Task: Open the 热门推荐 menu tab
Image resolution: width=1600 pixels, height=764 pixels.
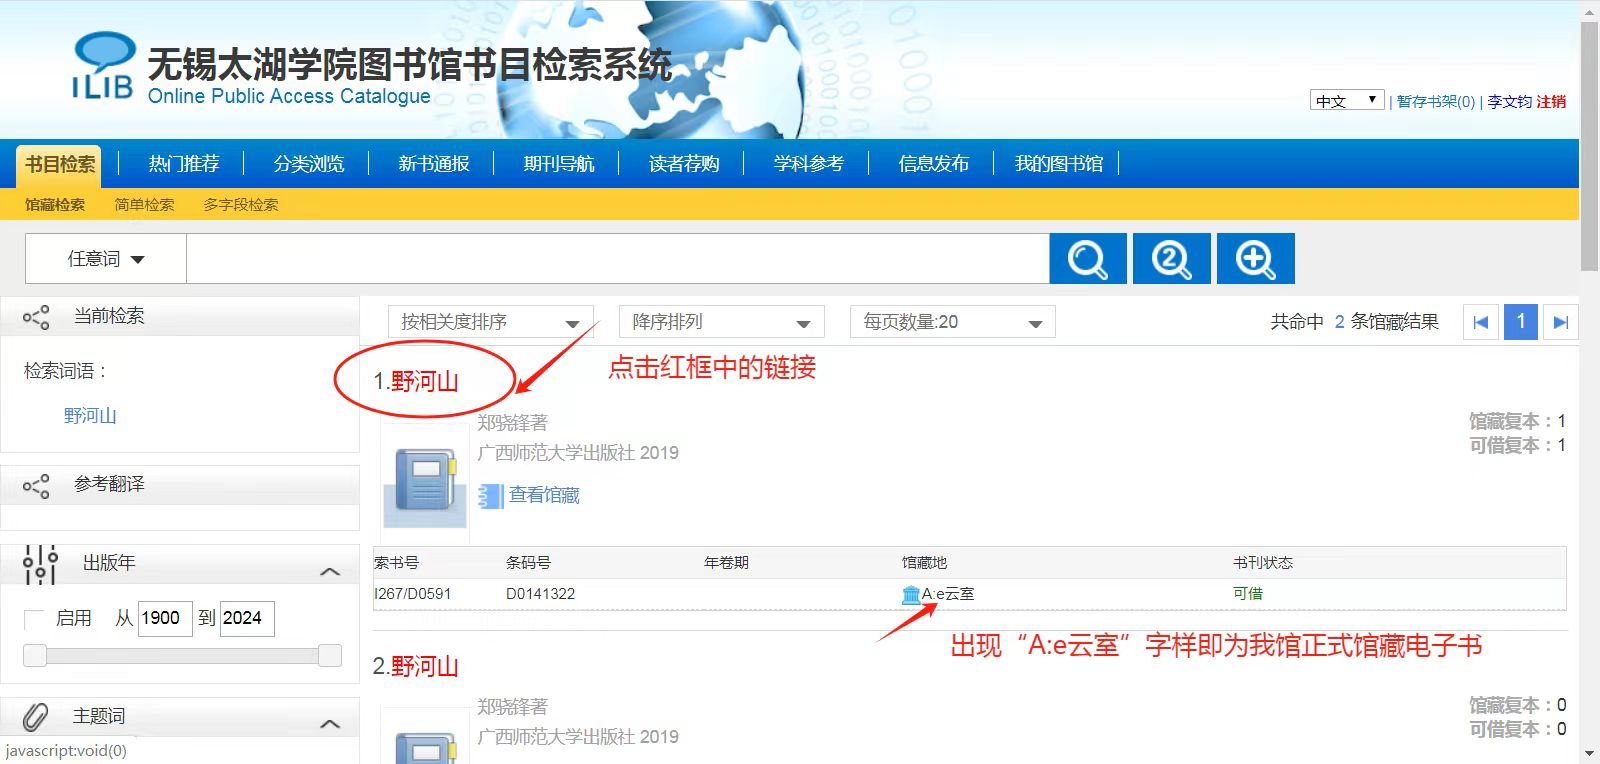Action: [x=184, y=163]
